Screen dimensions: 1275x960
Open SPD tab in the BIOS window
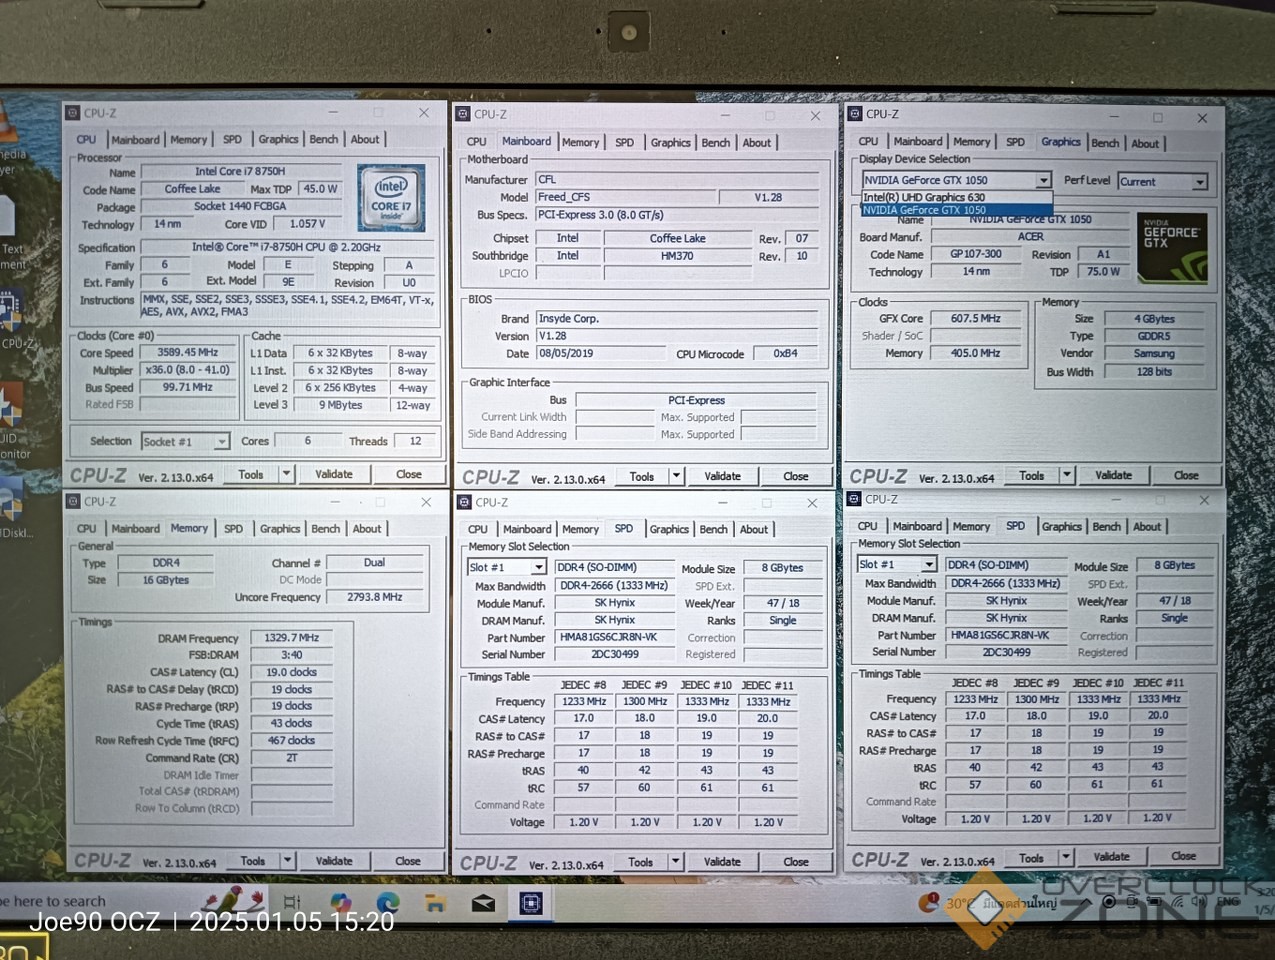coord(624,143)
